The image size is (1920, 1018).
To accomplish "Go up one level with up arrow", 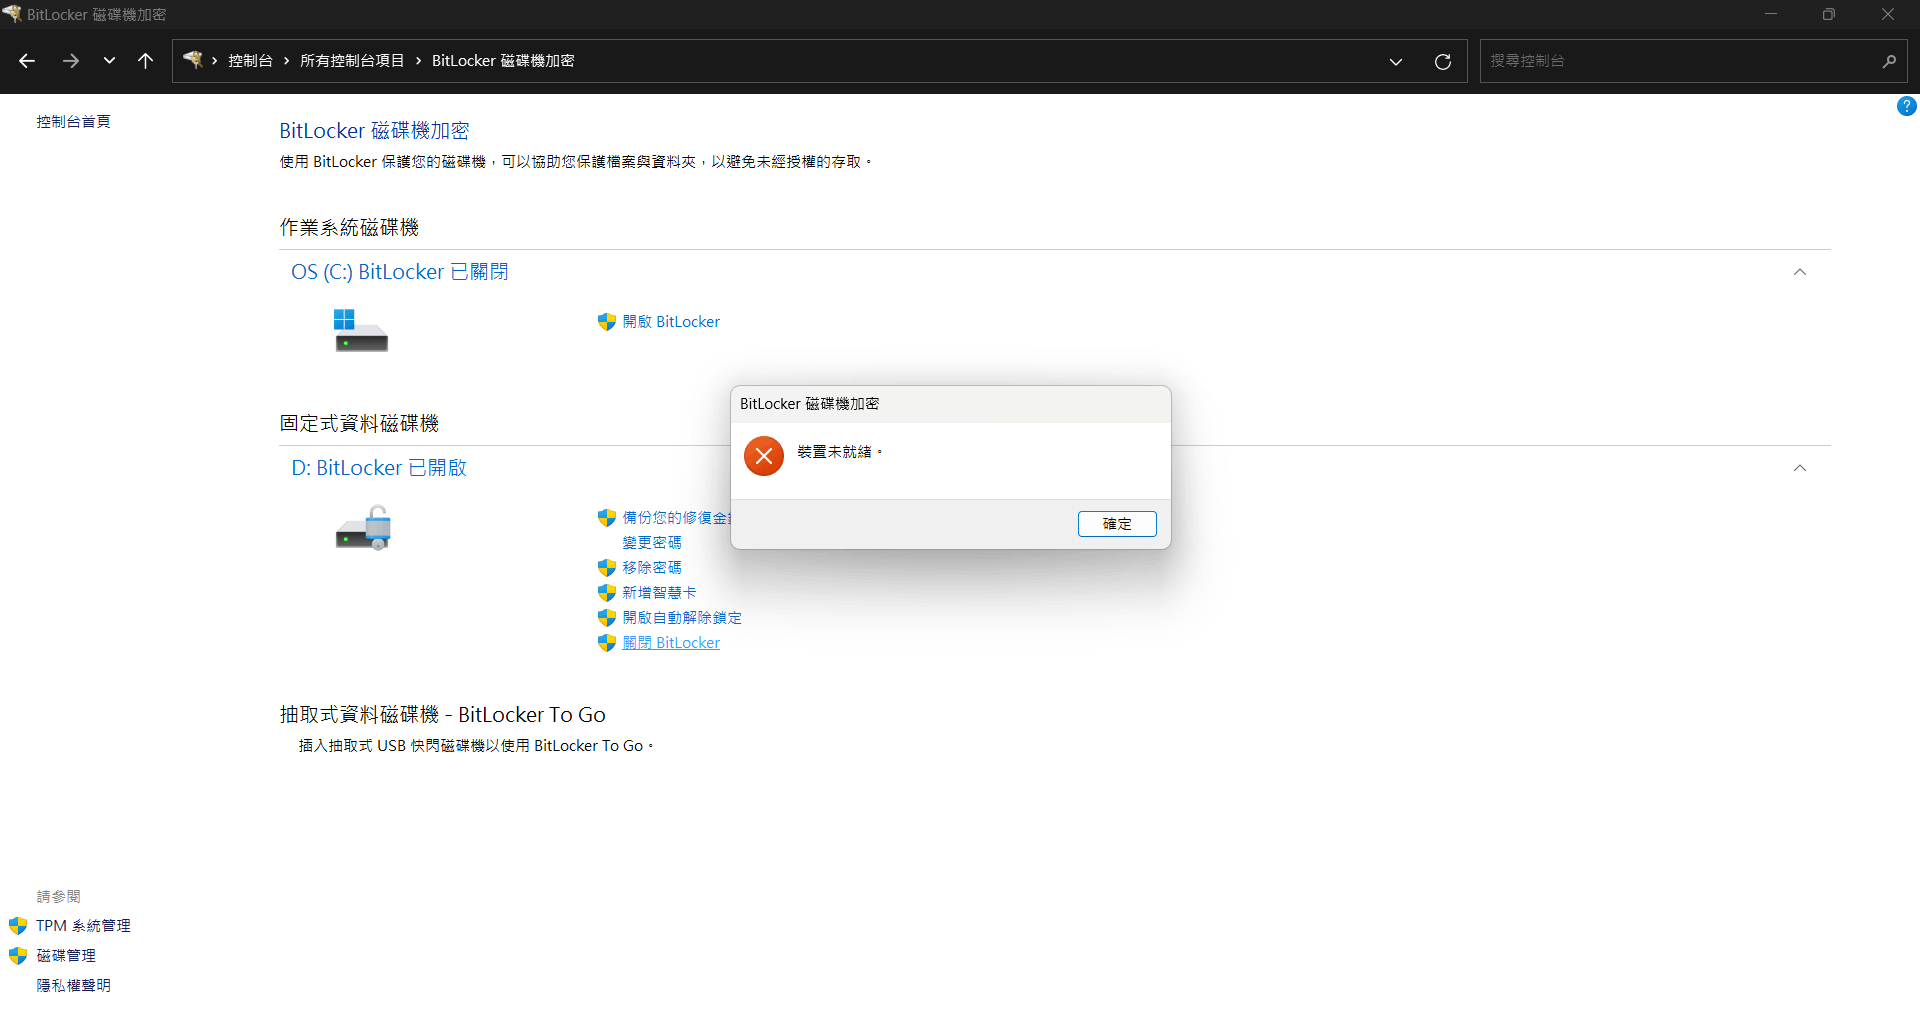I will 145,61.
